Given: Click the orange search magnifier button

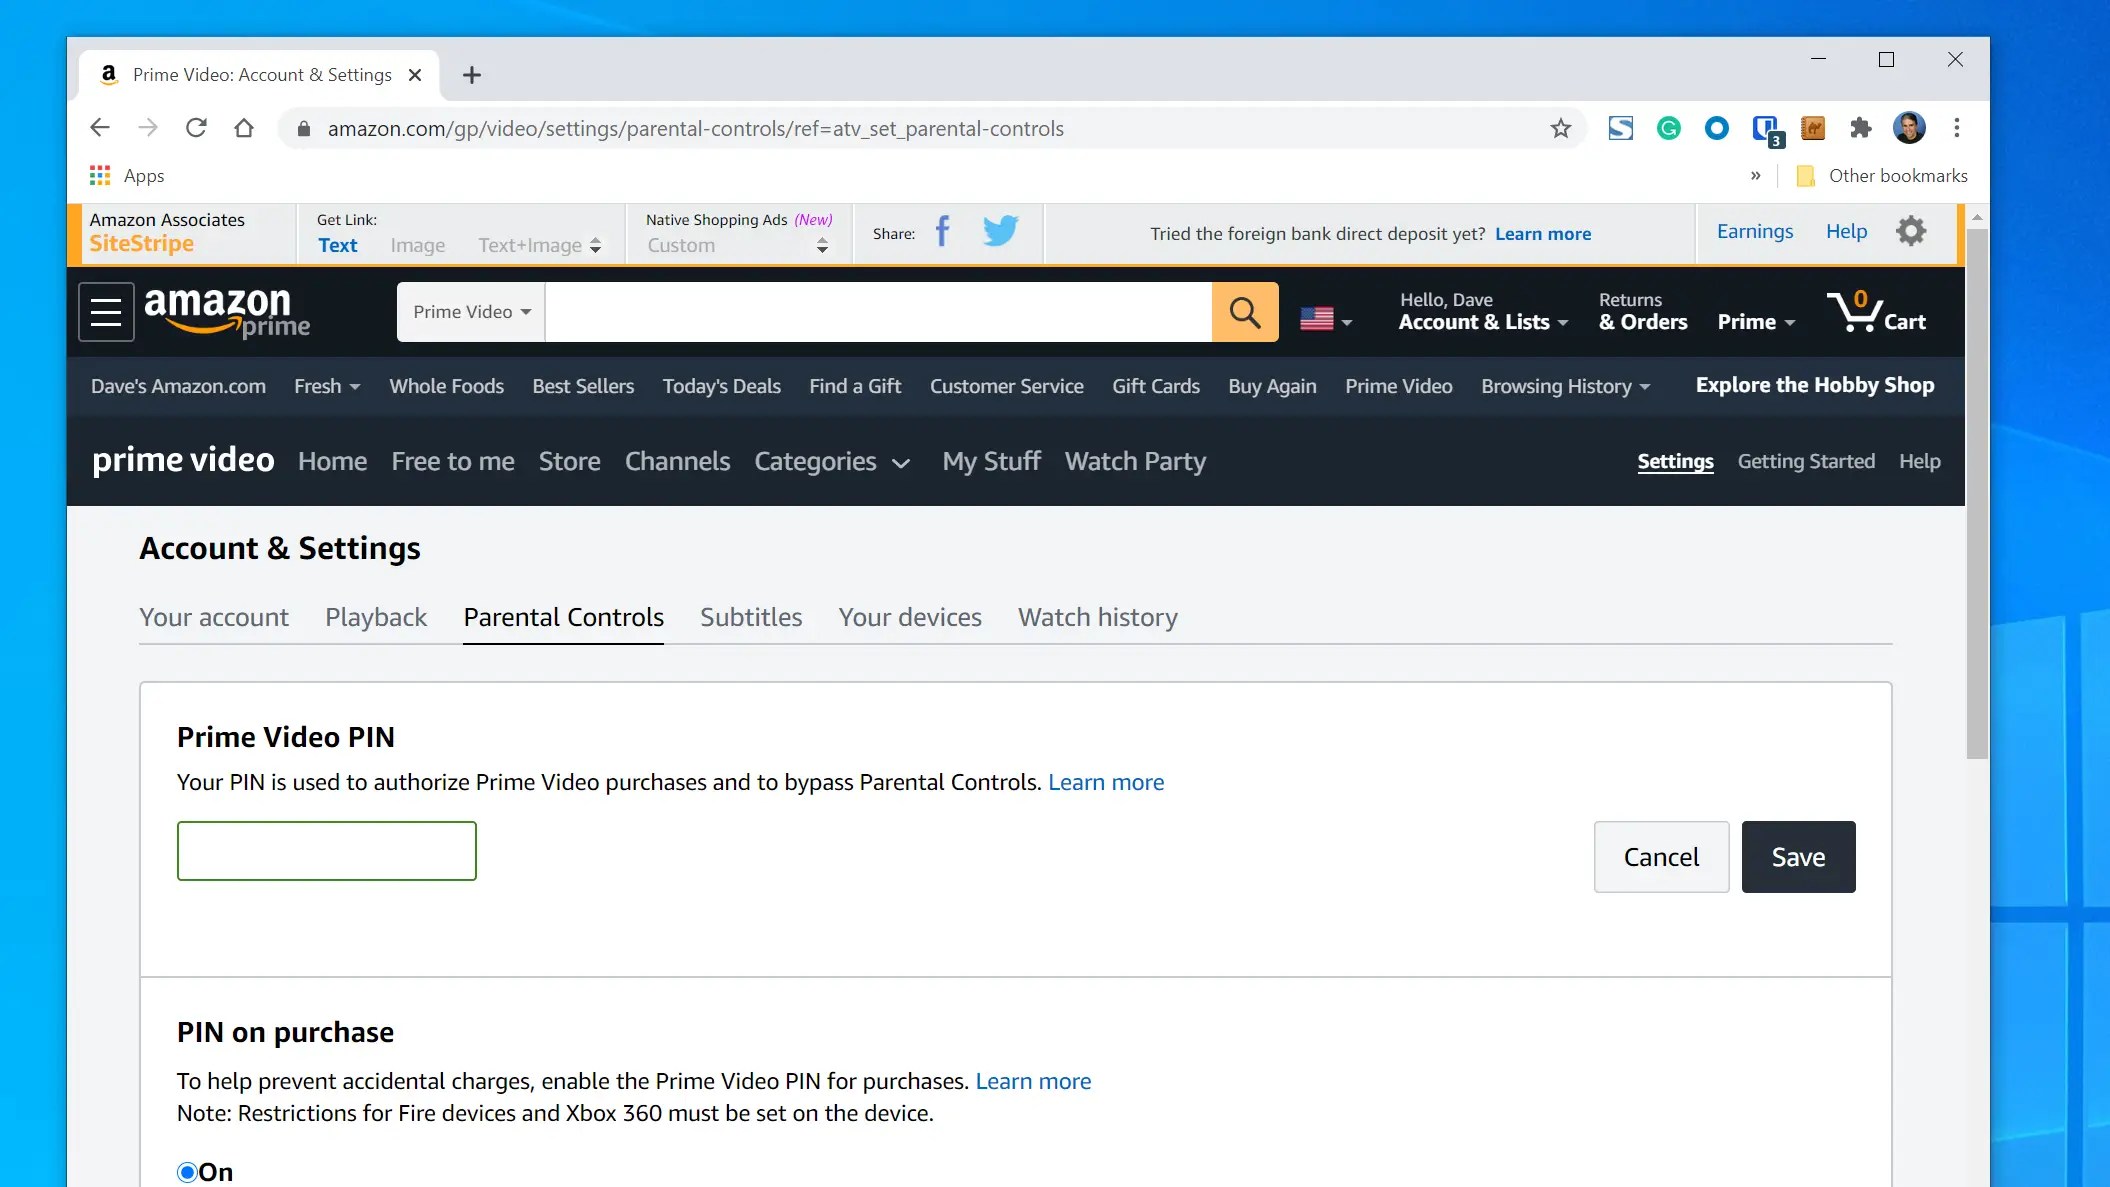Looking at the screenshot, I should pos(1244,312).
